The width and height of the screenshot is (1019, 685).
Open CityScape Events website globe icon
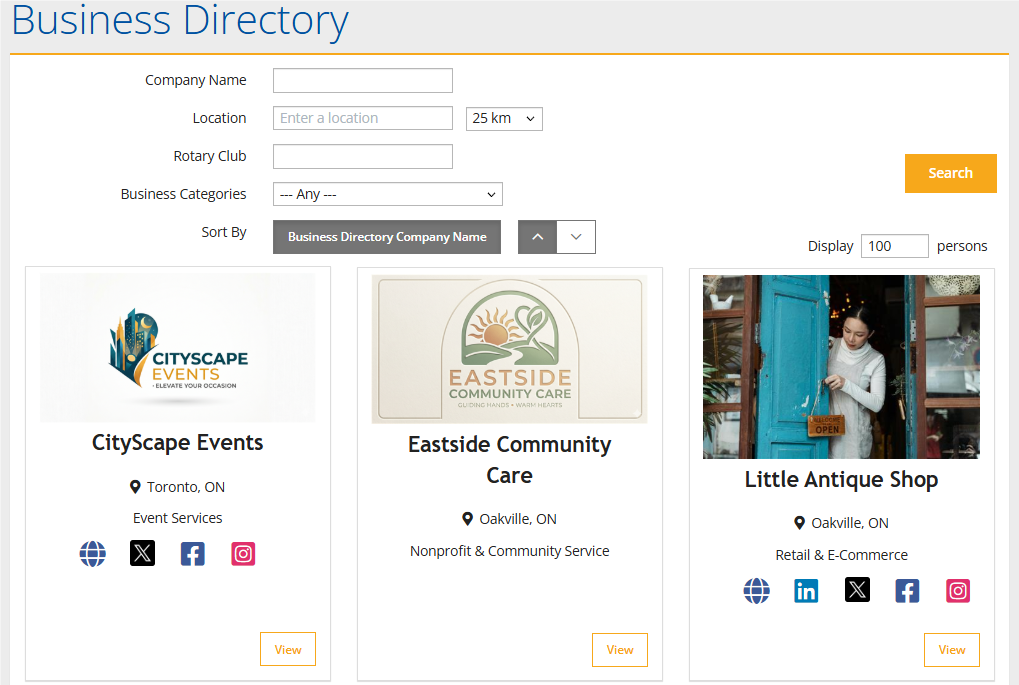pyautogui.click(x=92, y=554)
